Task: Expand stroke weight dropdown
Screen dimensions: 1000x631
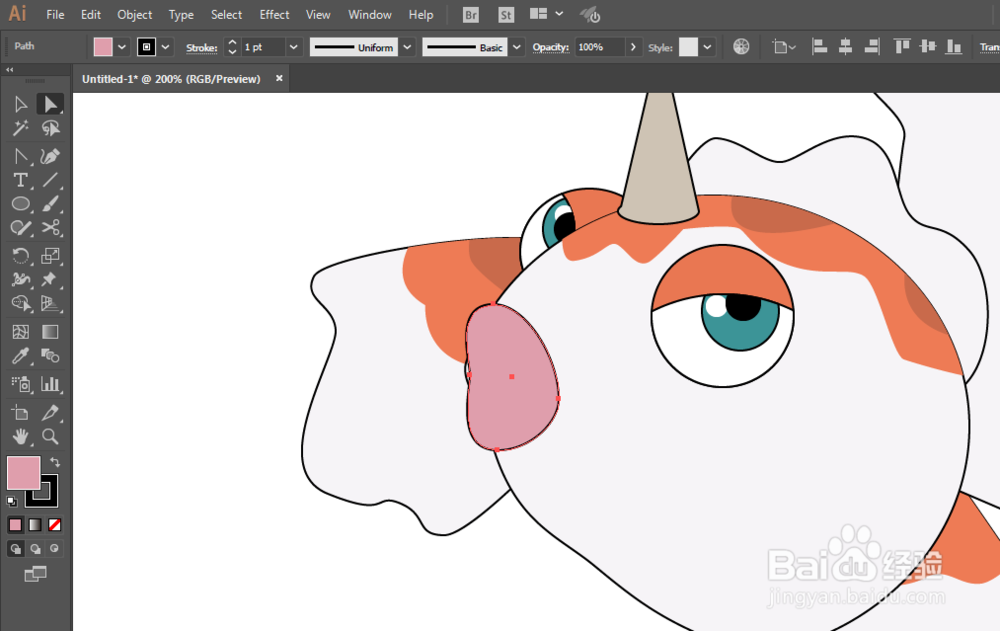Action: [x=293, y=47]
